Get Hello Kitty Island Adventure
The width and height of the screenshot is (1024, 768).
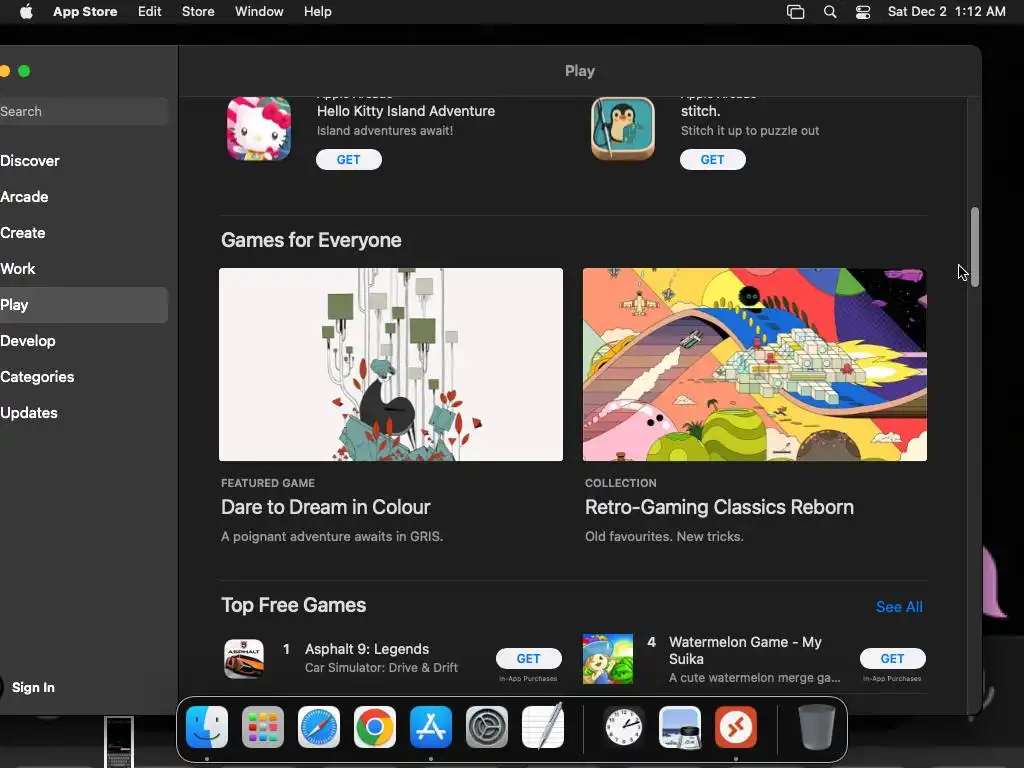coord(349,159)
